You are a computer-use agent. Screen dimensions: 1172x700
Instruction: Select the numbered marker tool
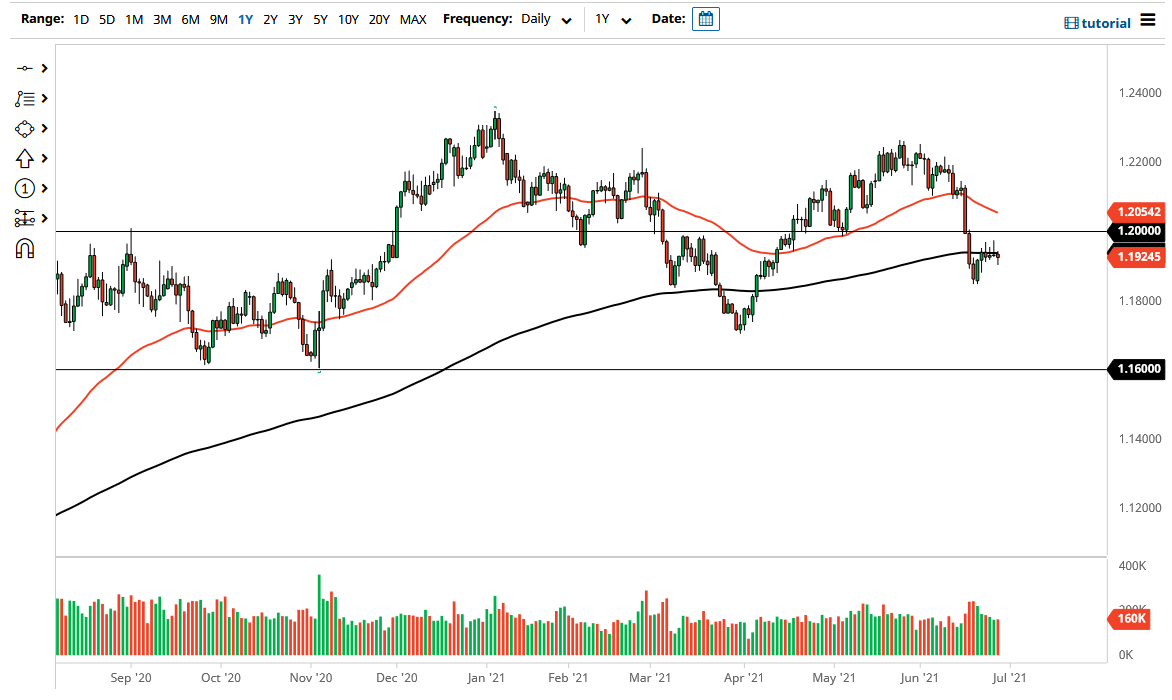(x=25, y=188)
